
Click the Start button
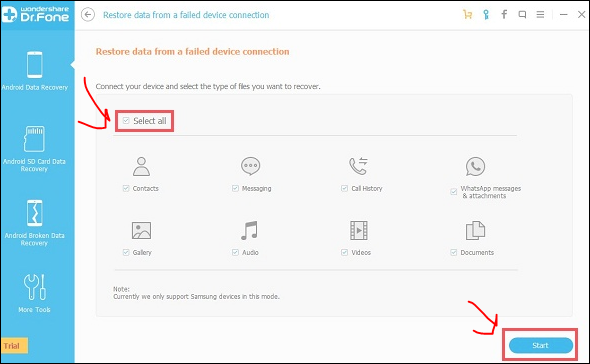[x=541, y=345]
